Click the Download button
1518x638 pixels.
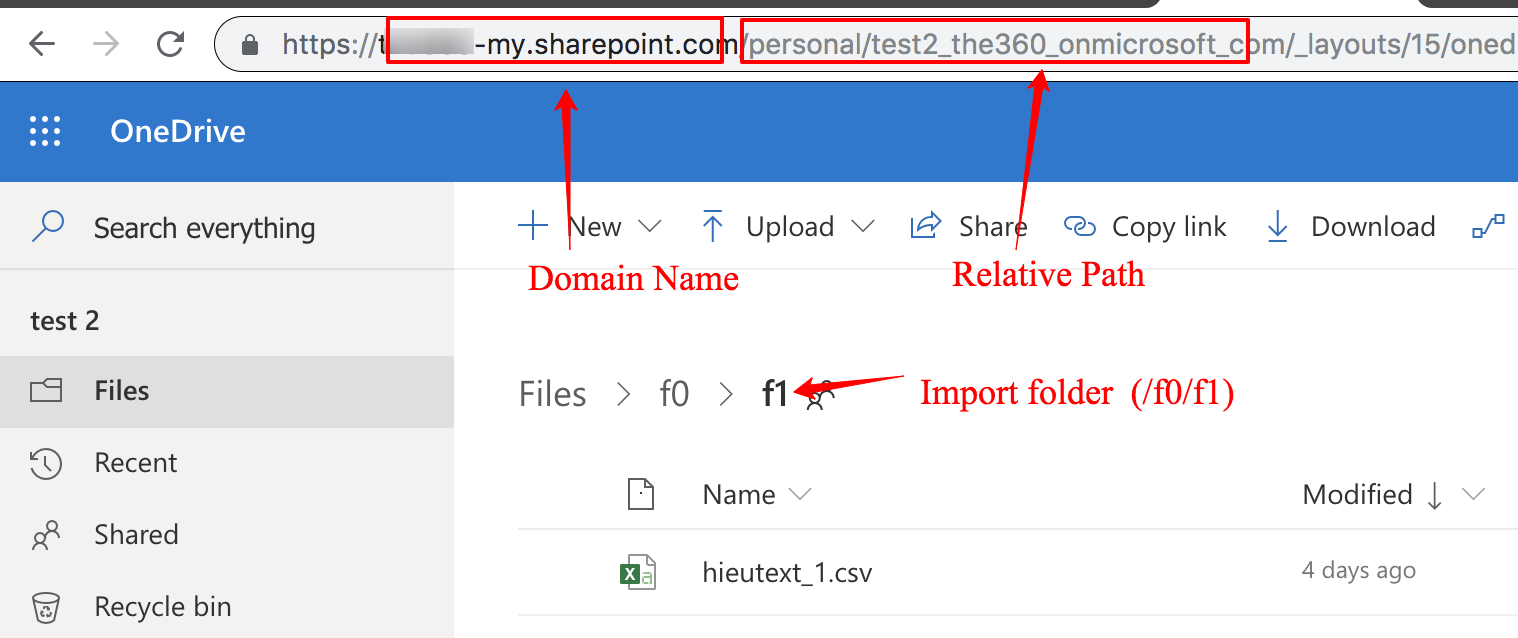click(x=1351, y=227)
